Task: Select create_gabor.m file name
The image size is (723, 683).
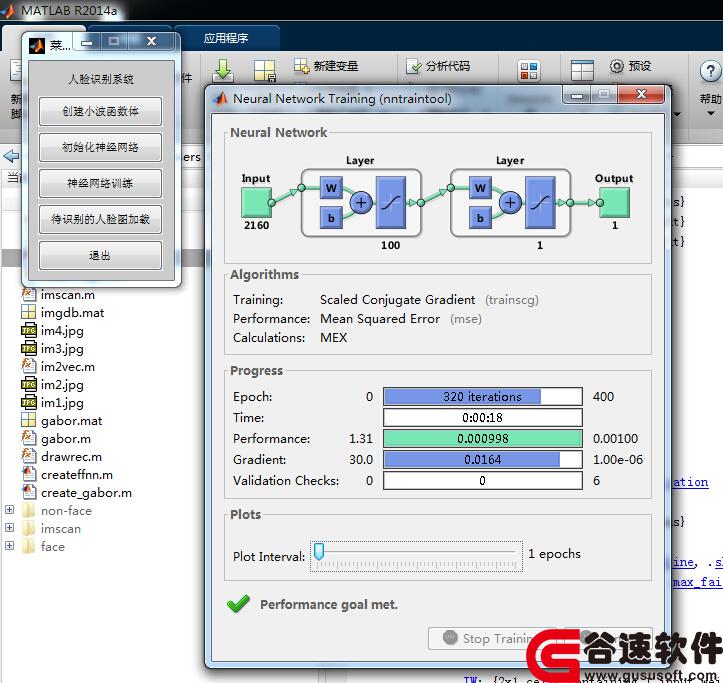Action: tap(86, 493)
